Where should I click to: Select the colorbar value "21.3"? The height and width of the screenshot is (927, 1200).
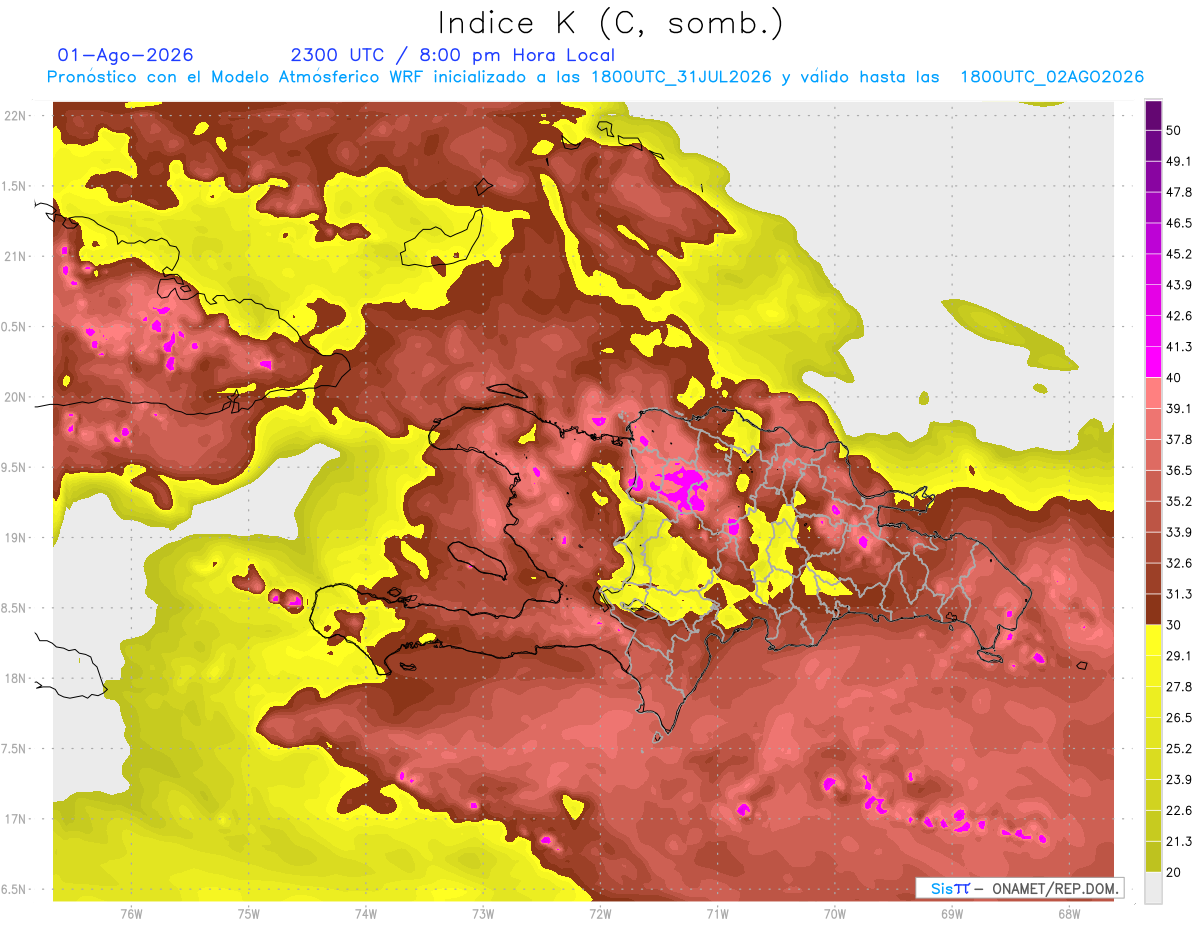coord(1179,842)
